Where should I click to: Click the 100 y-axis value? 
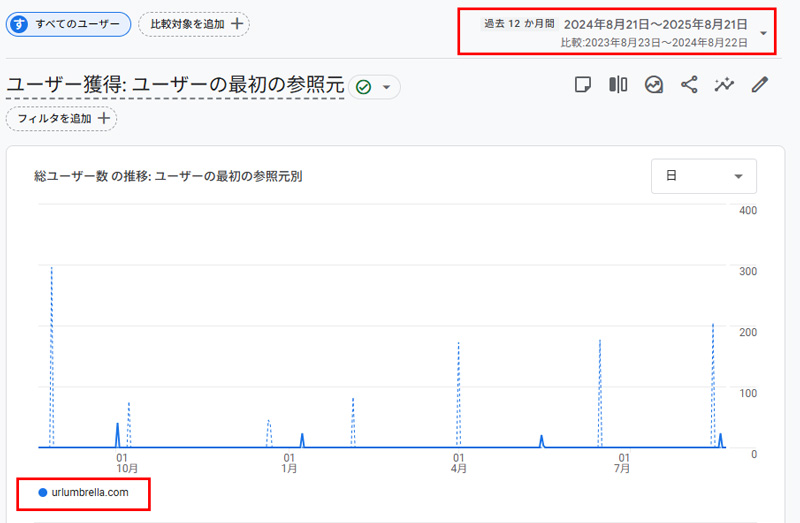pyautogui.click(x=748, y=393)
